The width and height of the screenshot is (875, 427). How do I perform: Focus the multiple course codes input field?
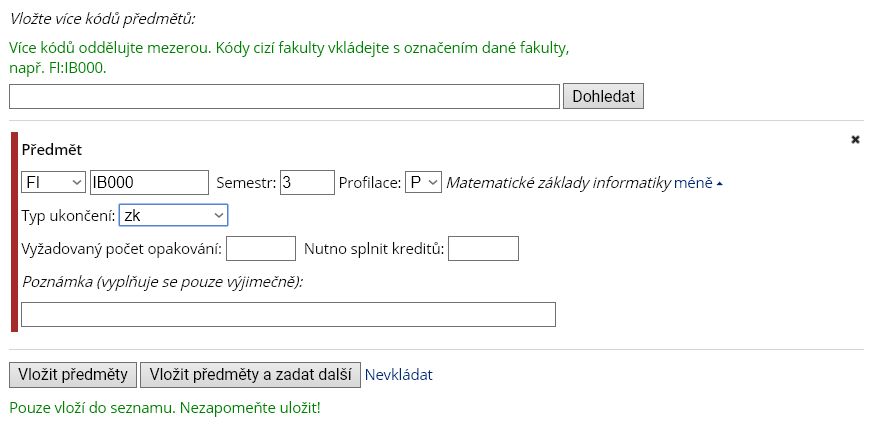pyautogui.click(x=284, y=96)
